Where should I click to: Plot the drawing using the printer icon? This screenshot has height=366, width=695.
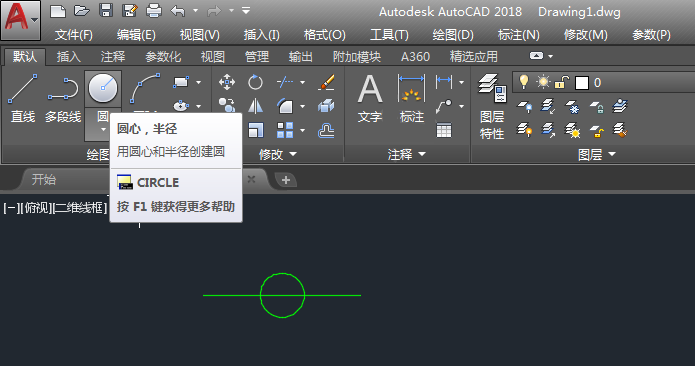[153, 11]
